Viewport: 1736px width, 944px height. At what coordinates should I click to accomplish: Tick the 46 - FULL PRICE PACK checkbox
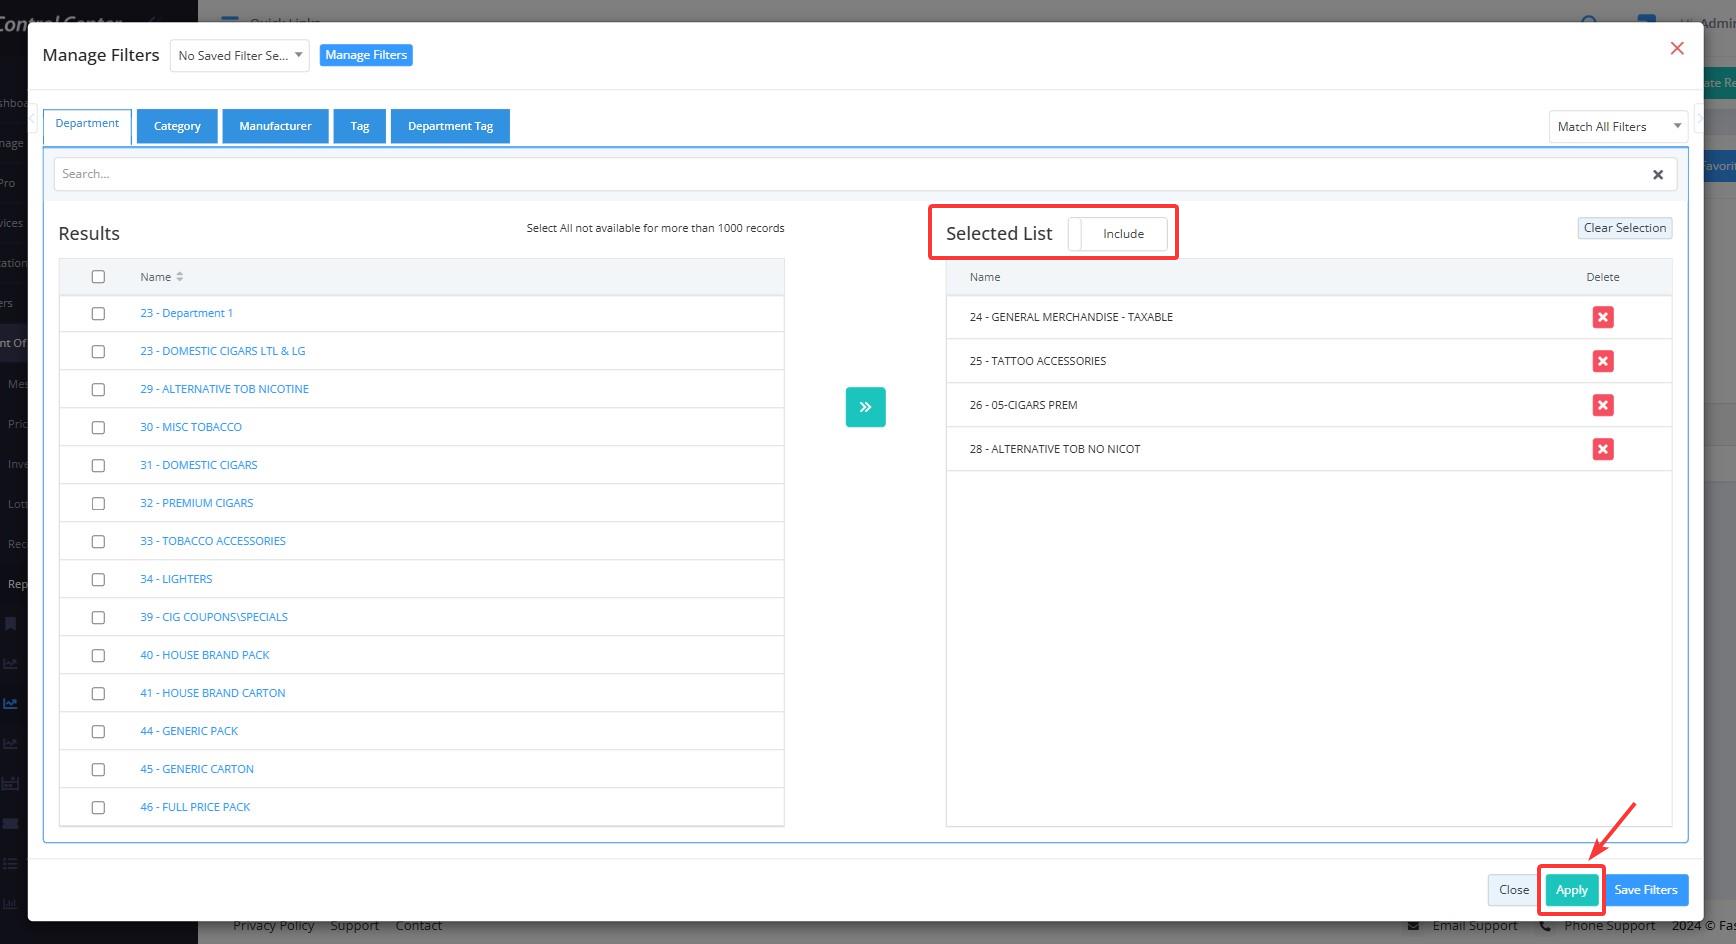(x=98, y=808)
